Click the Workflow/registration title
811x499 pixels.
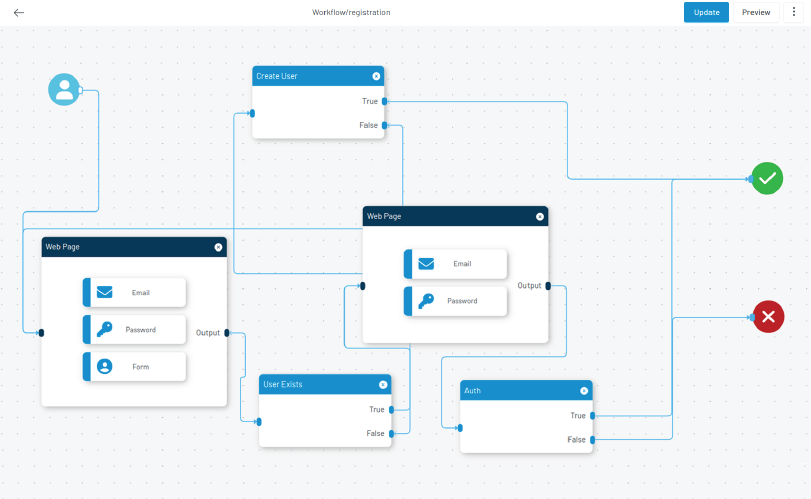(351, 12)
